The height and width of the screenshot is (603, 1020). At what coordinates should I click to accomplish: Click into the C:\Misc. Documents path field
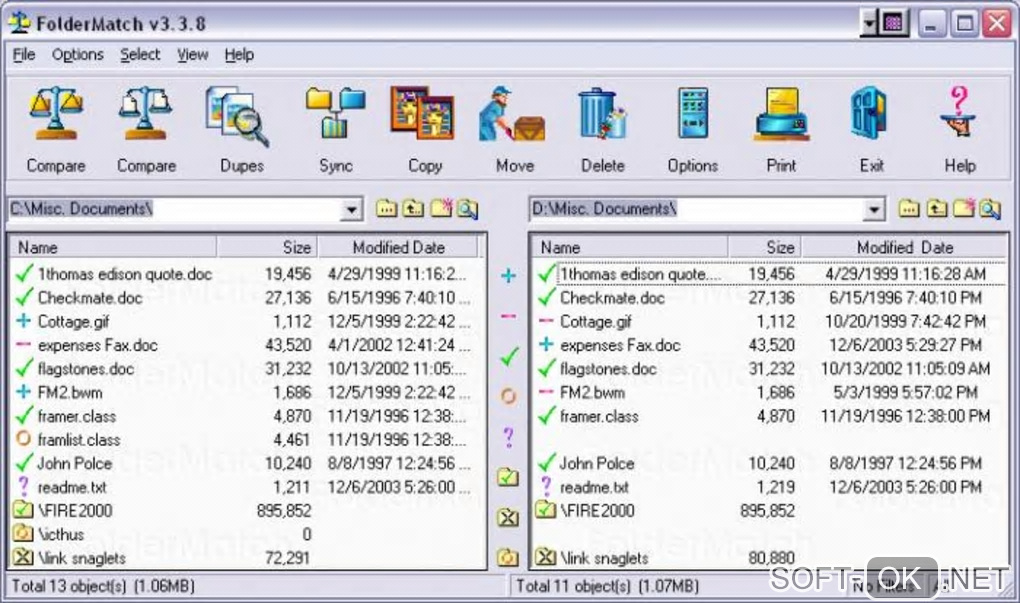pos(174,209)
